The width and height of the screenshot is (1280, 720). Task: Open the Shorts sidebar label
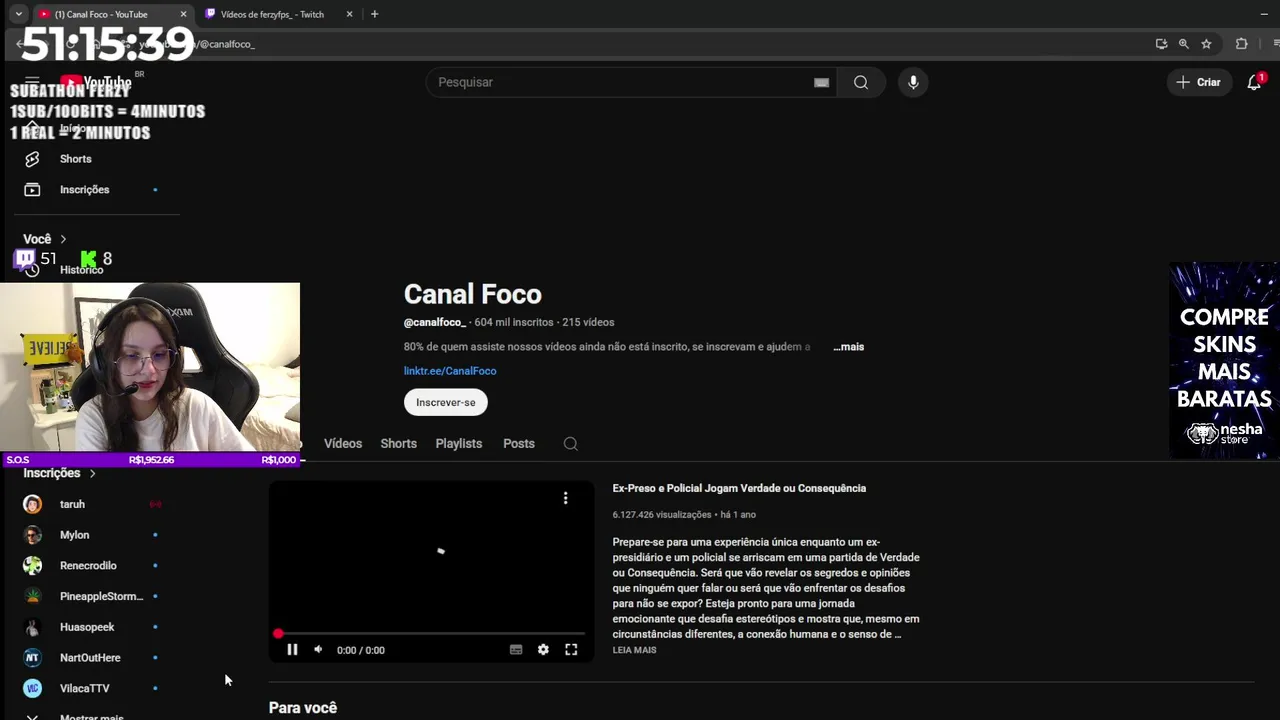coord(75,159)
